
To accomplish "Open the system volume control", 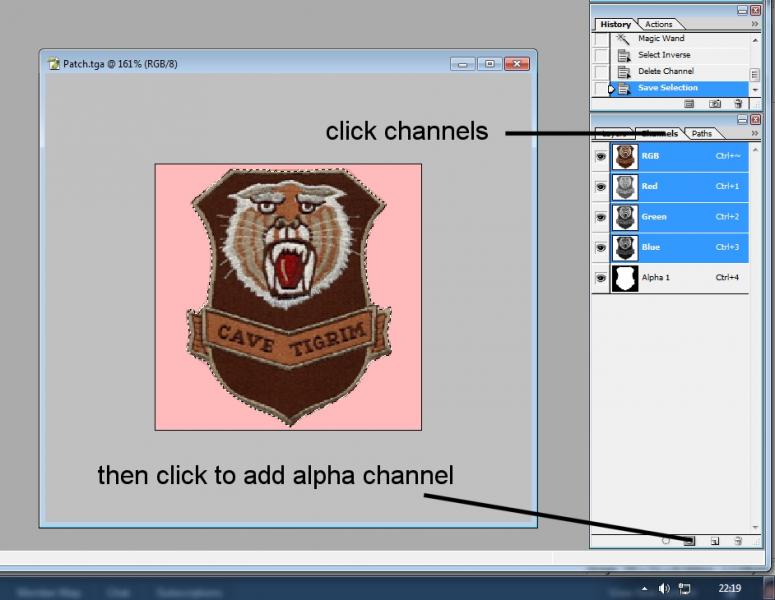I will click(x=664, y=588).
